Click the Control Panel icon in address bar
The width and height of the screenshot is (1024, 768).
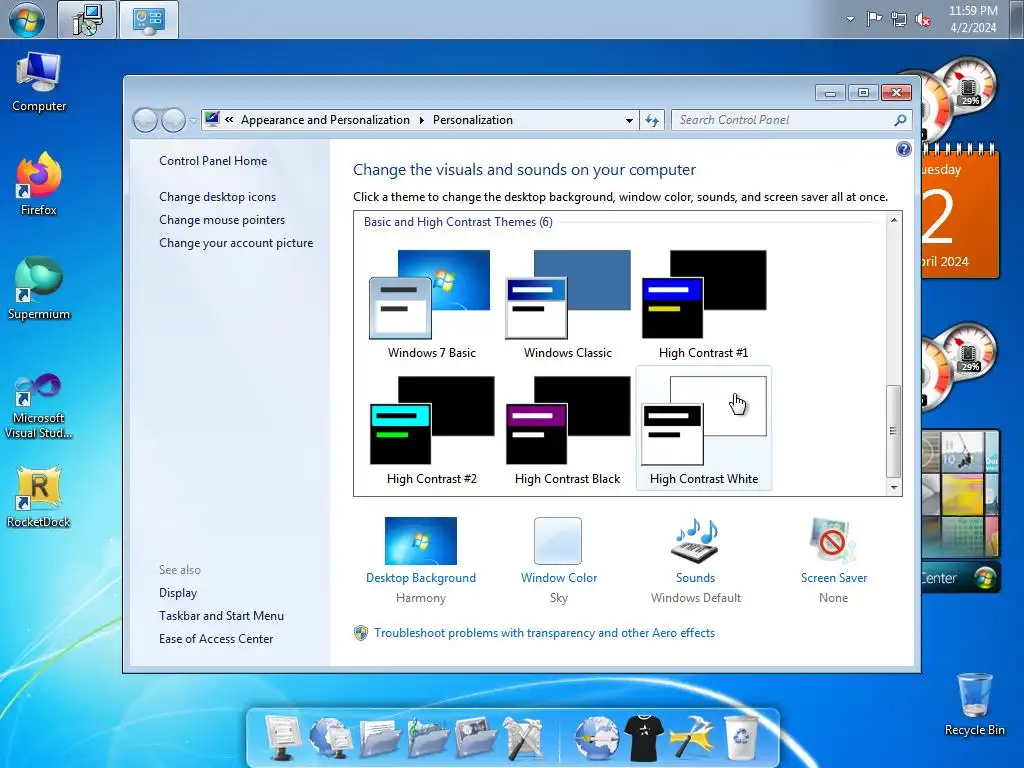point(212,120)
